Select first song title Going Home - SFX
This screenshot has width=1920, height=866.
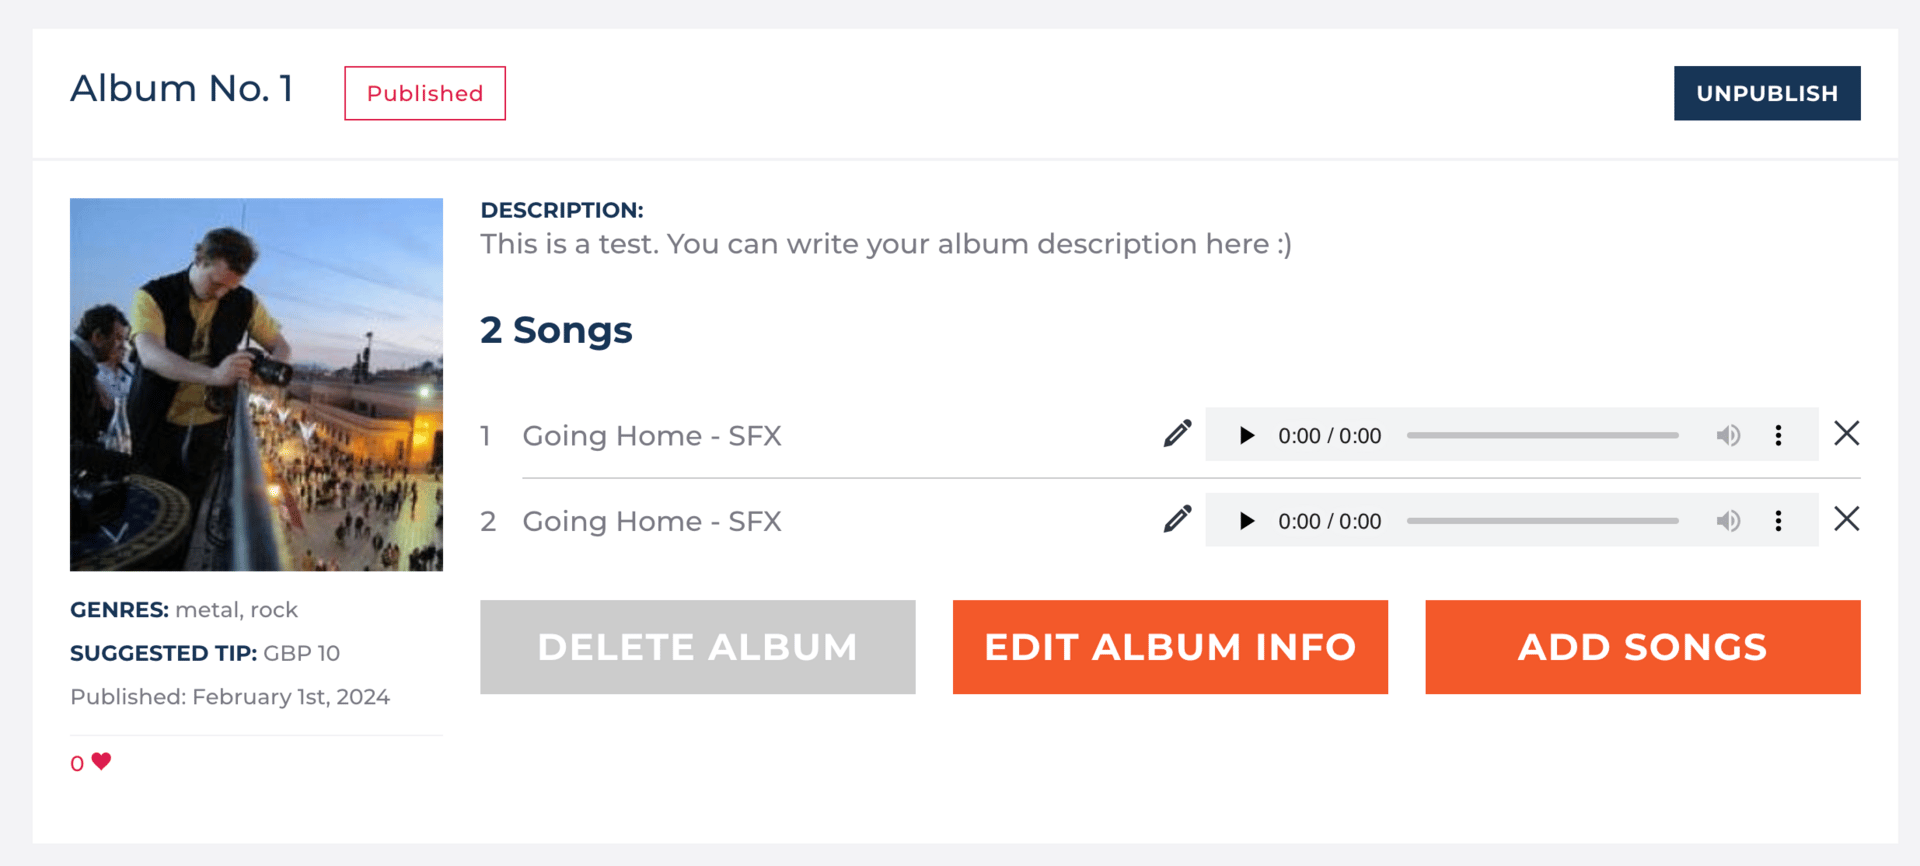652,436
